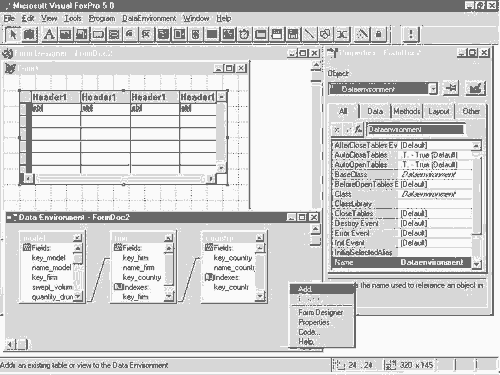Toggle the push pin in Properties window

click(x=451, y=89)
